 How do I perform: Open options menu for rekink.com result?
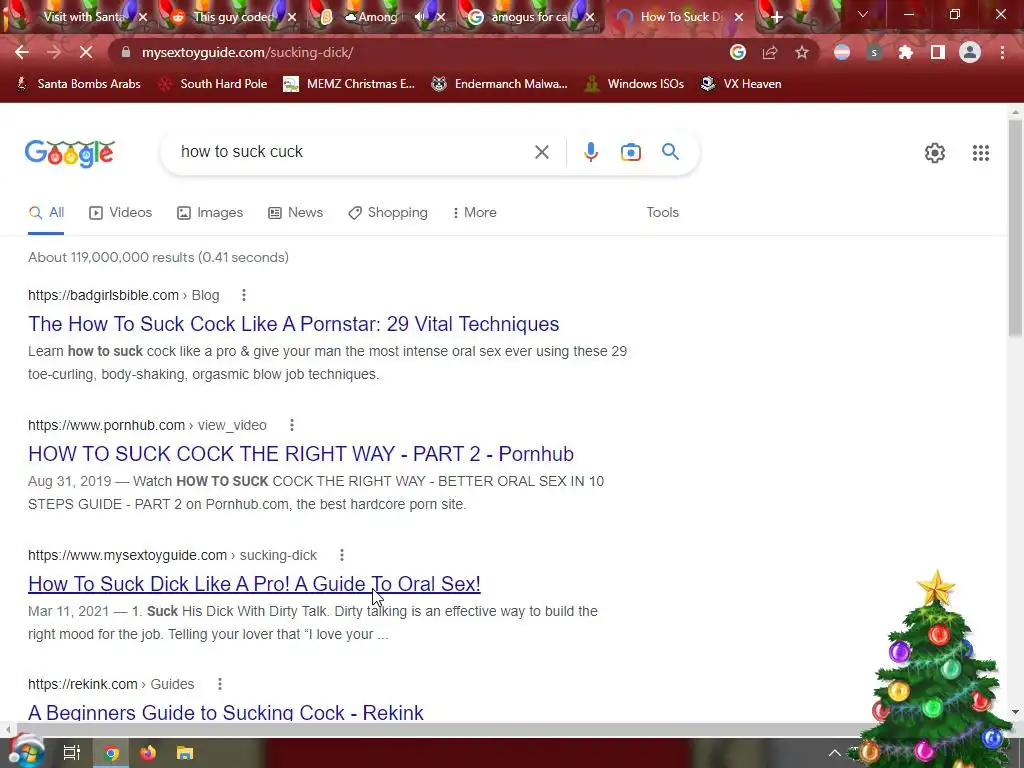[x=220, y=684]
